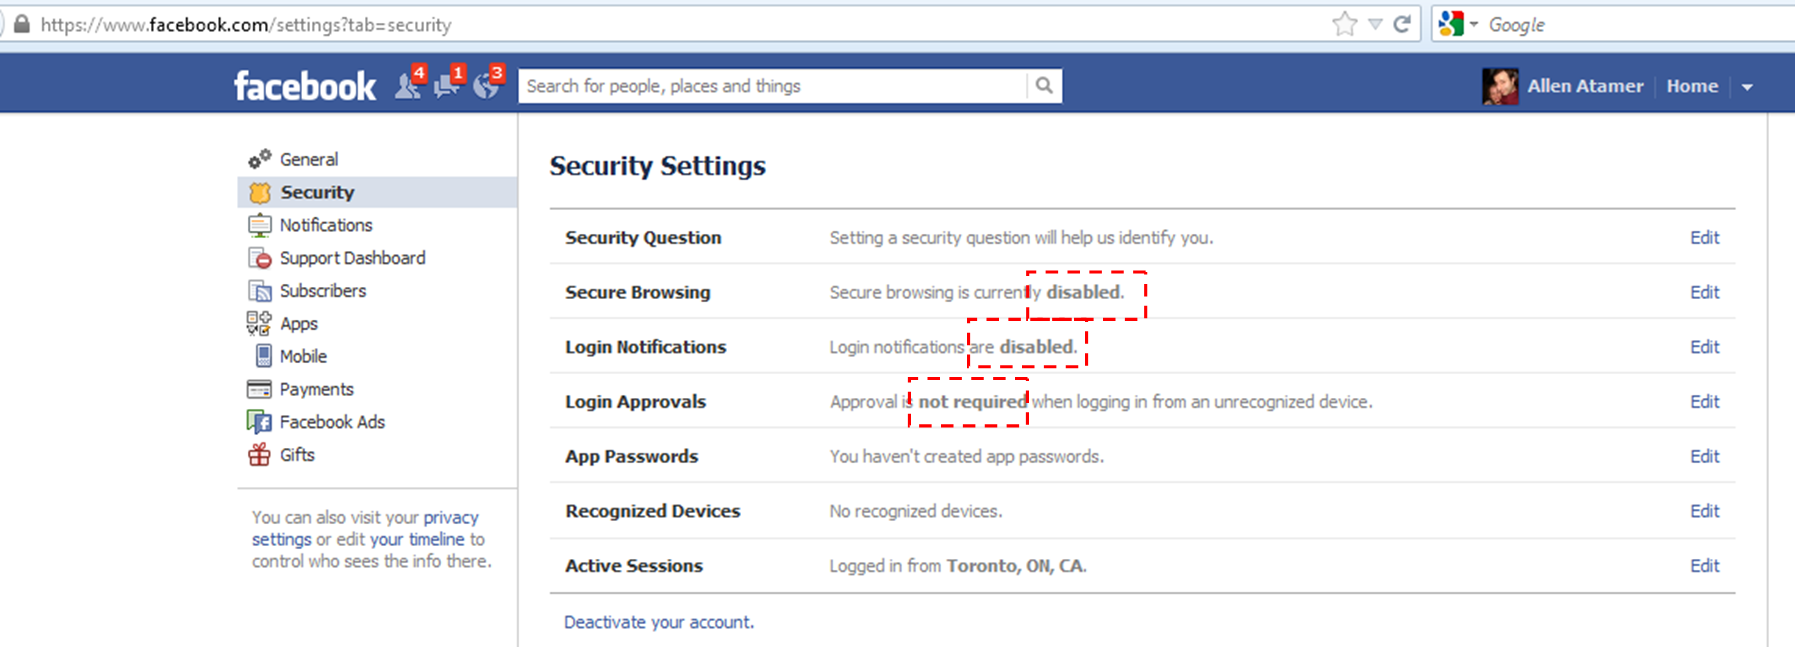This screenshot has height=647, width=1795.
Task: Reload page with refresh icon
Action: pos(1402,24)
